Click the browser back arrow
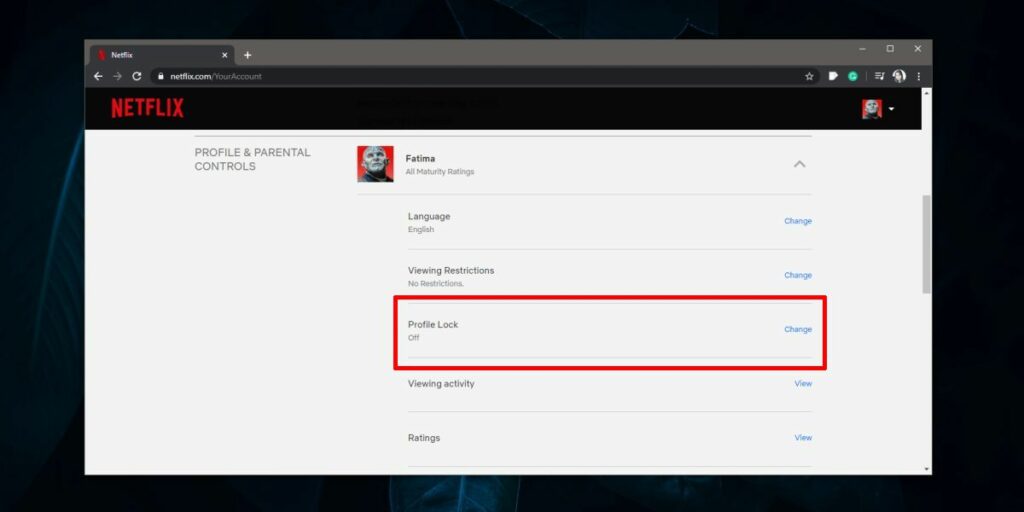This screenshot has height=512, width=1024. (x=98, y=76)
